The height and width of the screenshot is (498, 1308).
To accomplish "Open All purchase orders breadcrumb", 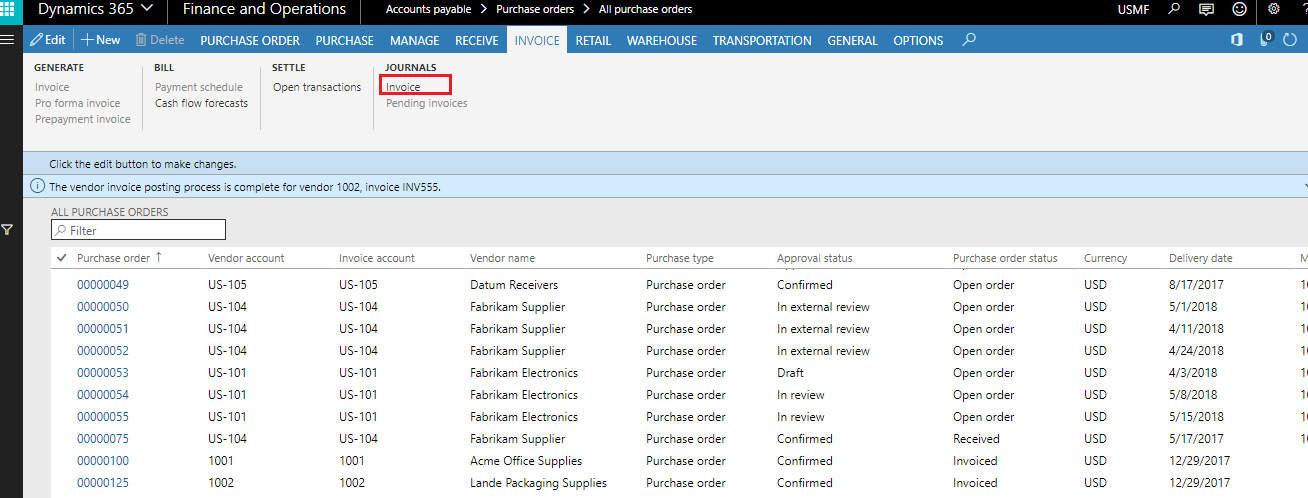I will (x=645, y=9).
